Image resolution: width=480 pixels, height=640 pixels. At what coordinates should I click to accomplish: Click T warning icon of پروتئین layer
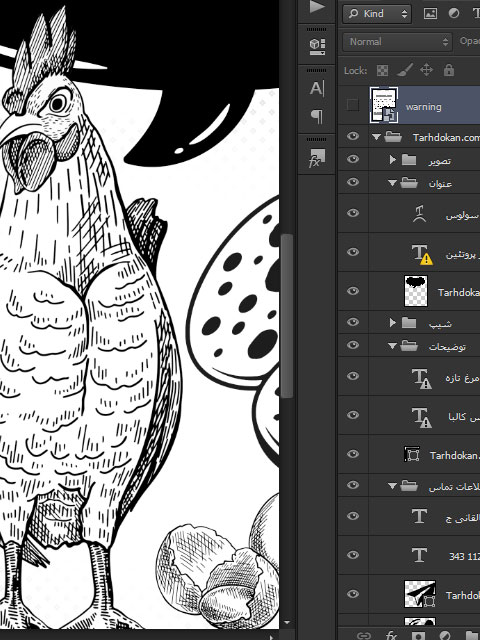coord(422,254)
